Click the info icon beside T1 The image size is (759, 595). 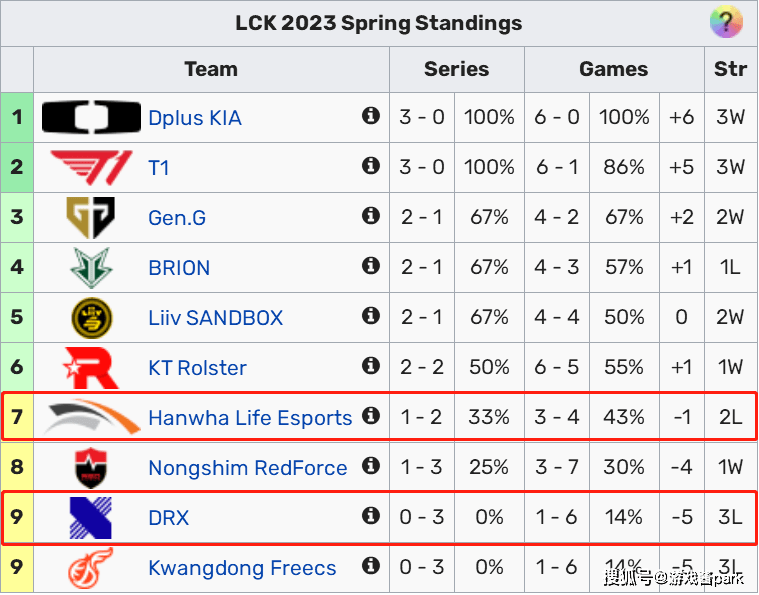(x=370, y=166)
